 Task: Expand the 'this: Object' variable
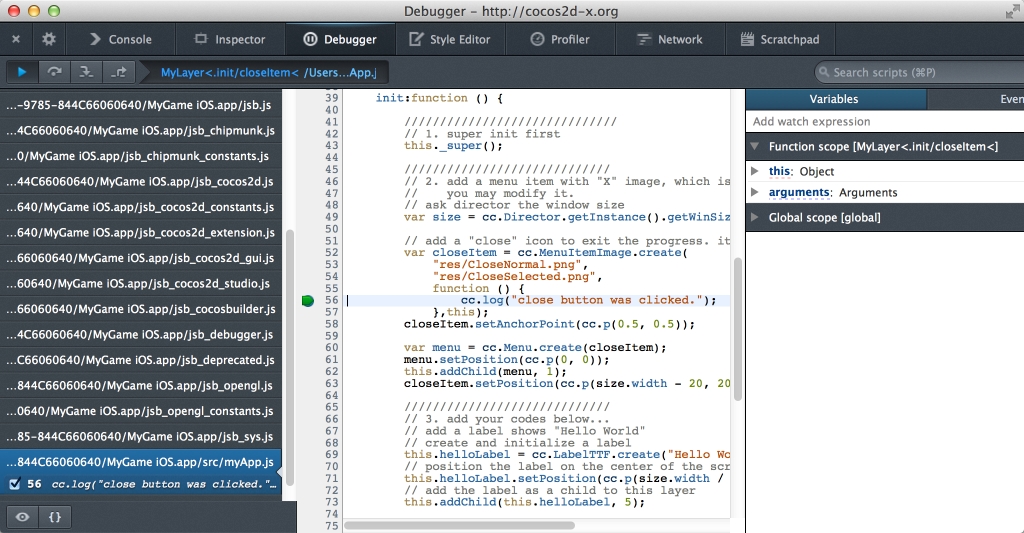coord(755,171)
